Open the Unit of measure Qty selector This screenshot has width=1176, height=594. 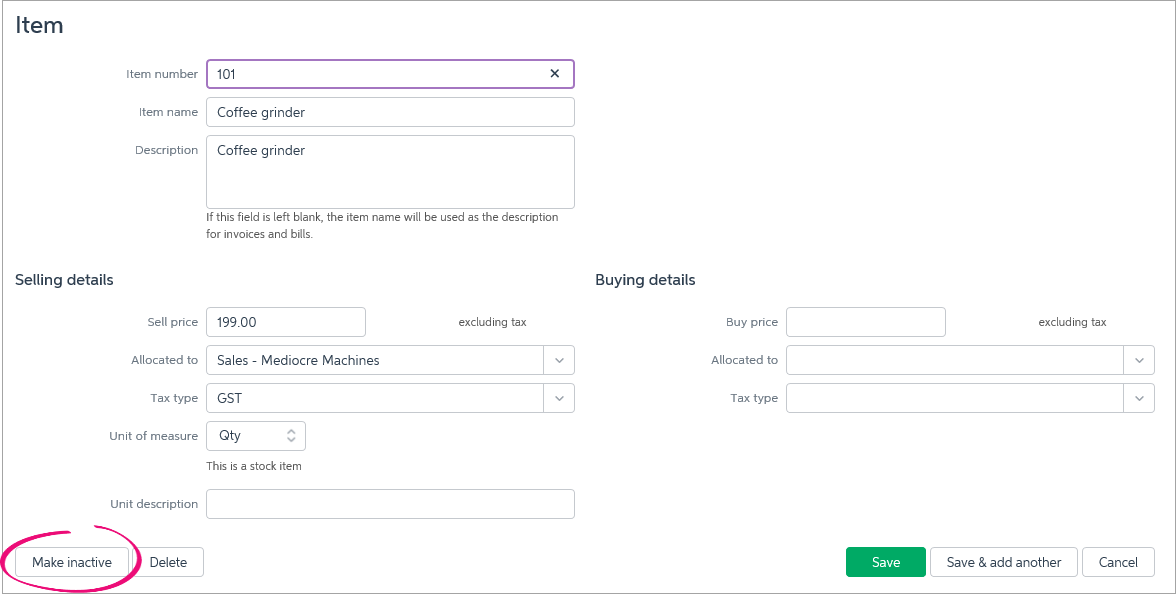point(256,436)
